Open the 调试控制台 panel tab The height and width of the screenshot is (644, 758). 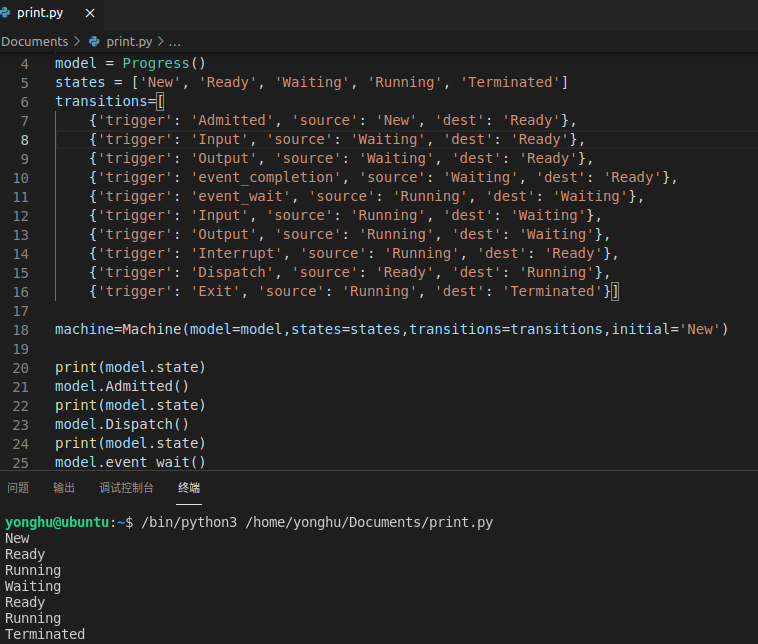(x=126, y=488)
